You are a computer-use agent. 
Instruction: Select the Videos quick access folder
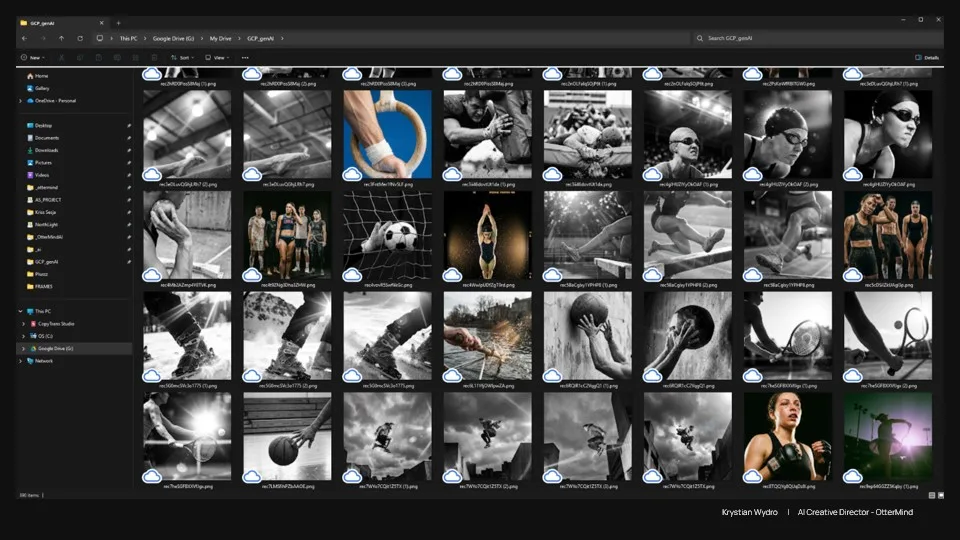(x=37, y=175)
